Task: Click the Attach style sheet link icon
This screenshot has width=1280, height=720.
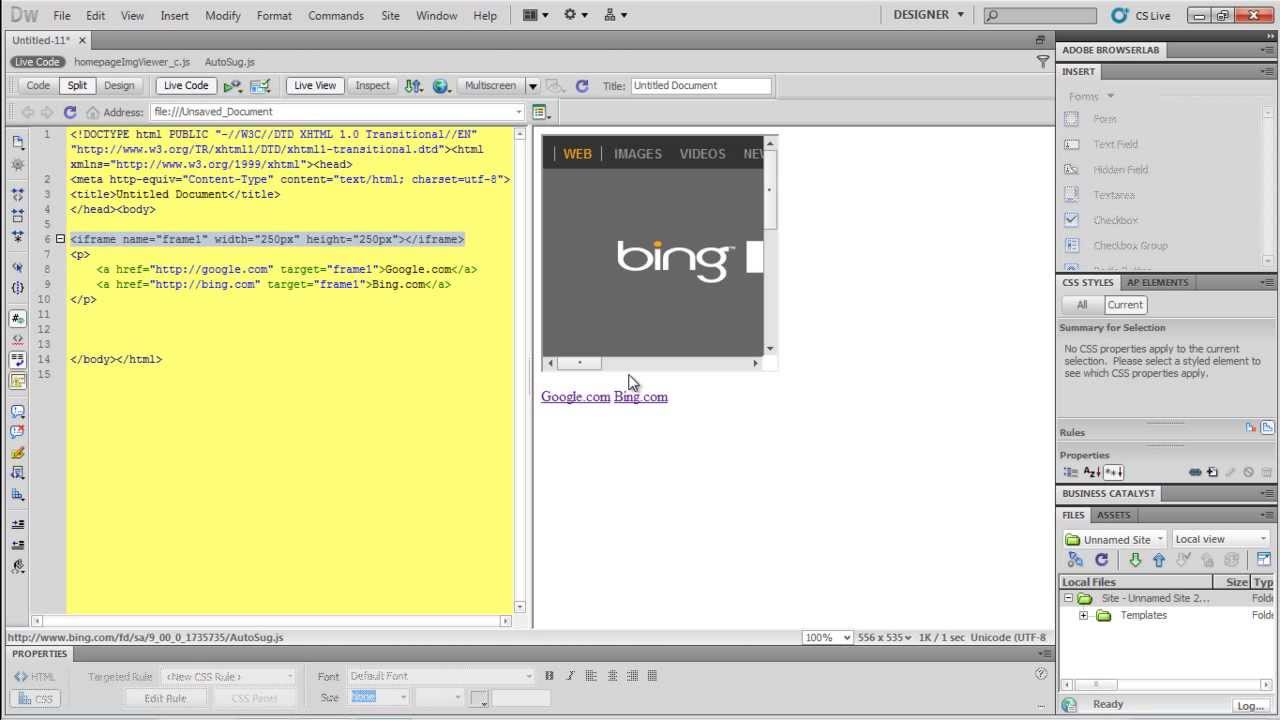Action: coord(1195,472)
